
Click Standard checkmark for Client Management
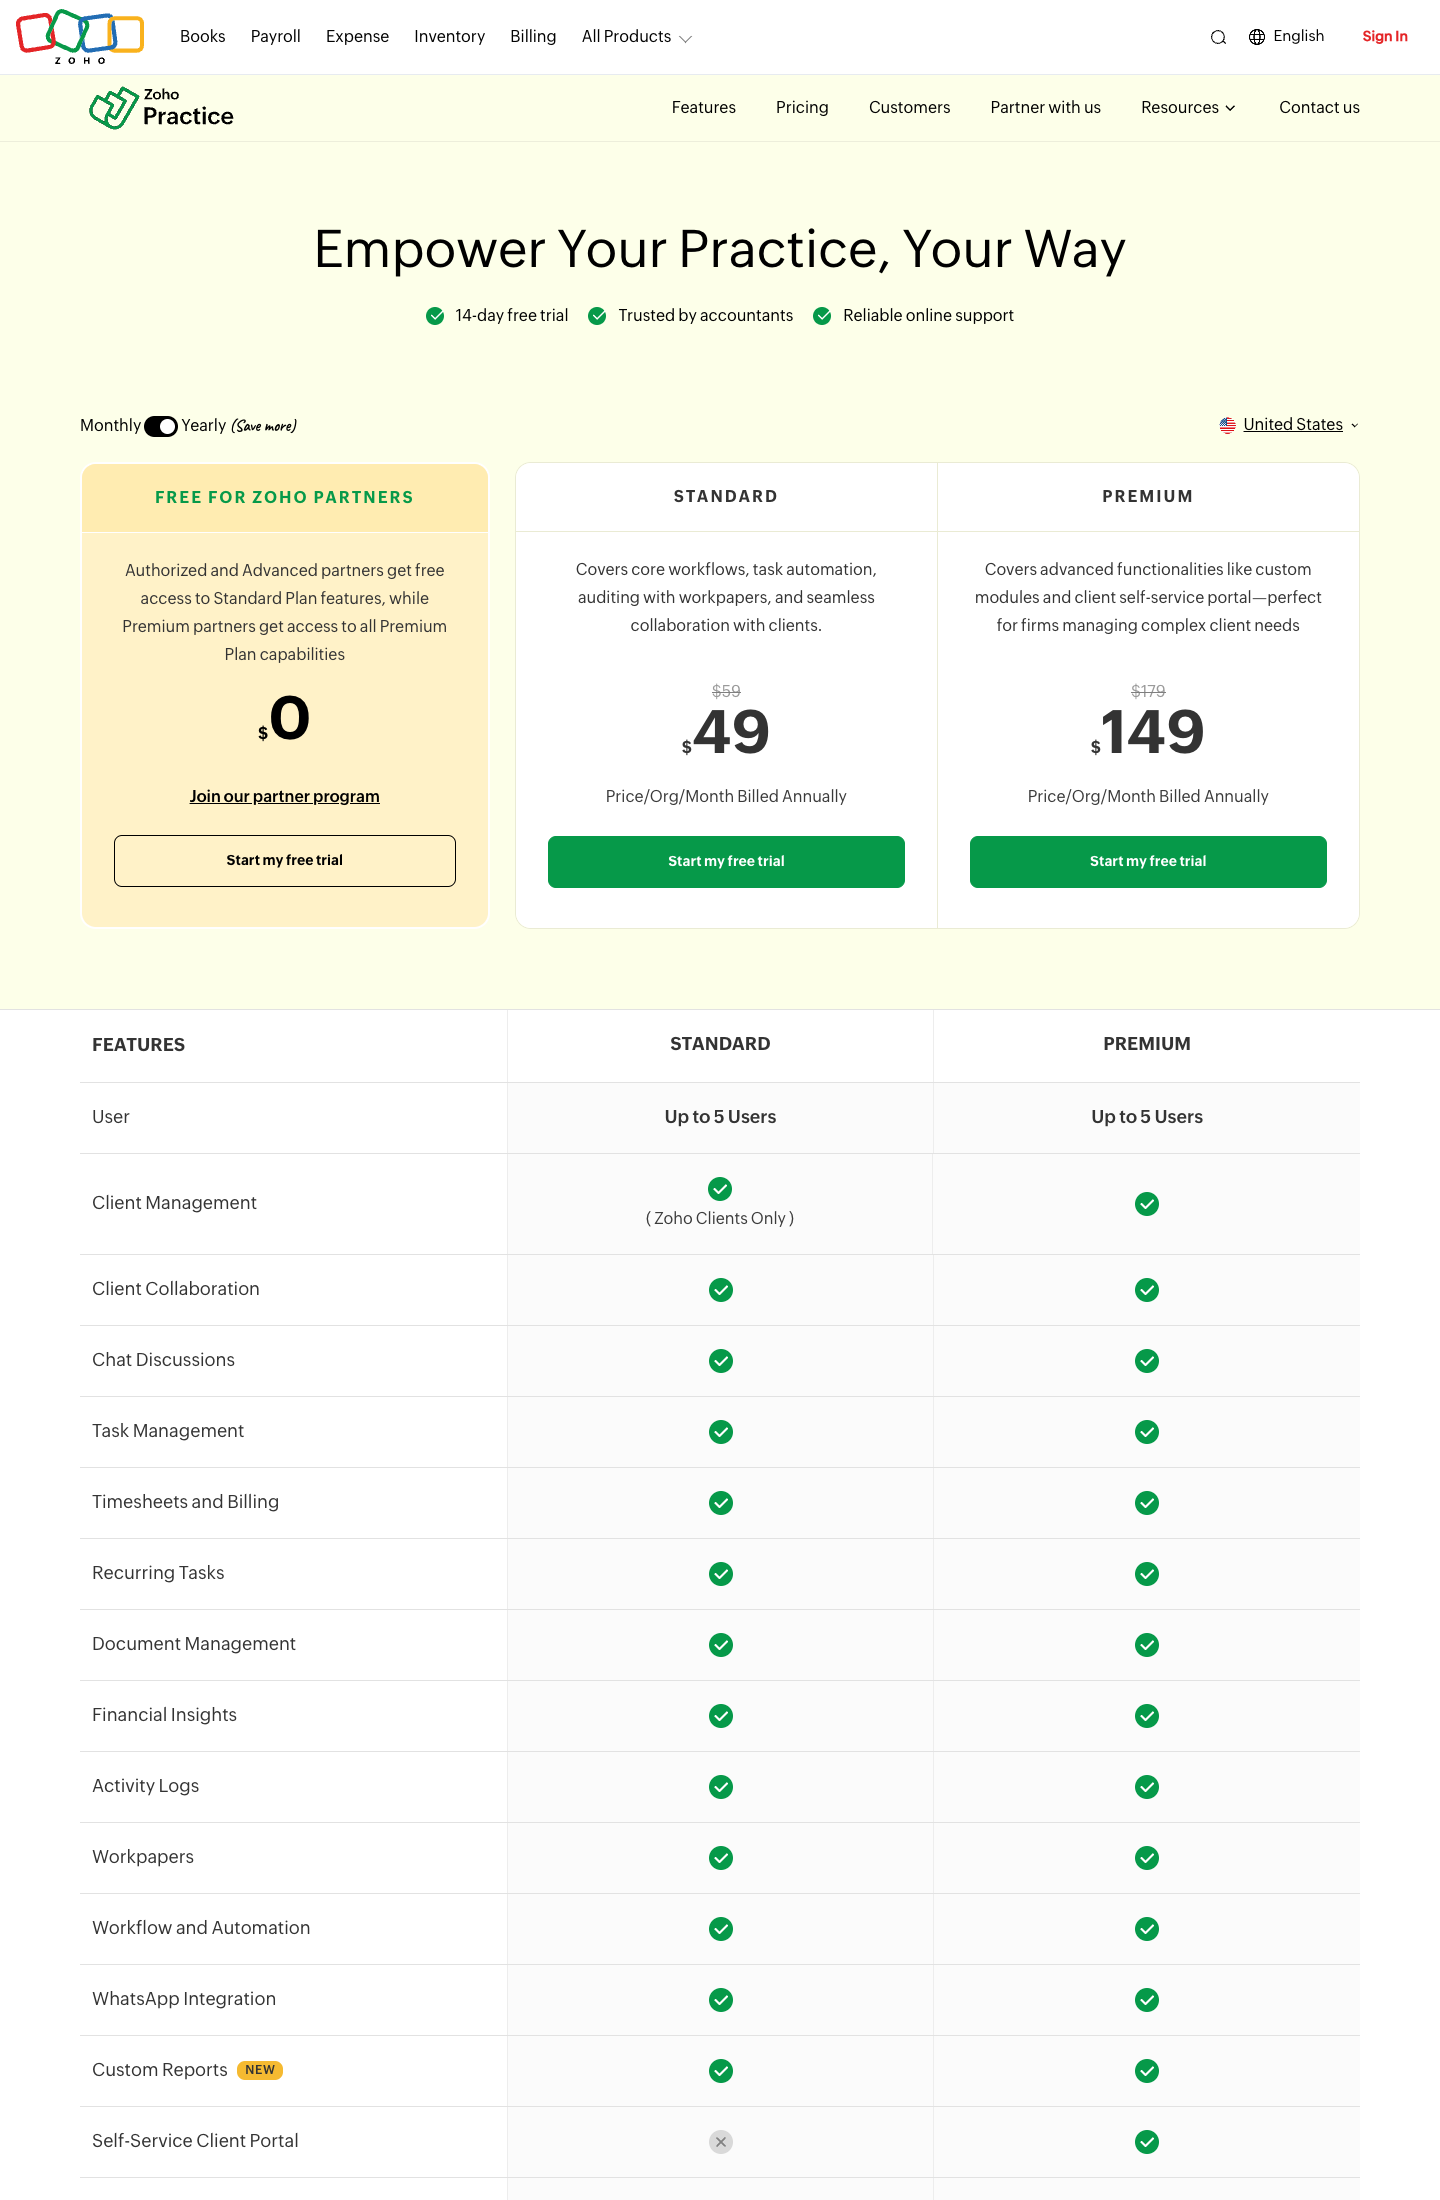[720, 1189]
